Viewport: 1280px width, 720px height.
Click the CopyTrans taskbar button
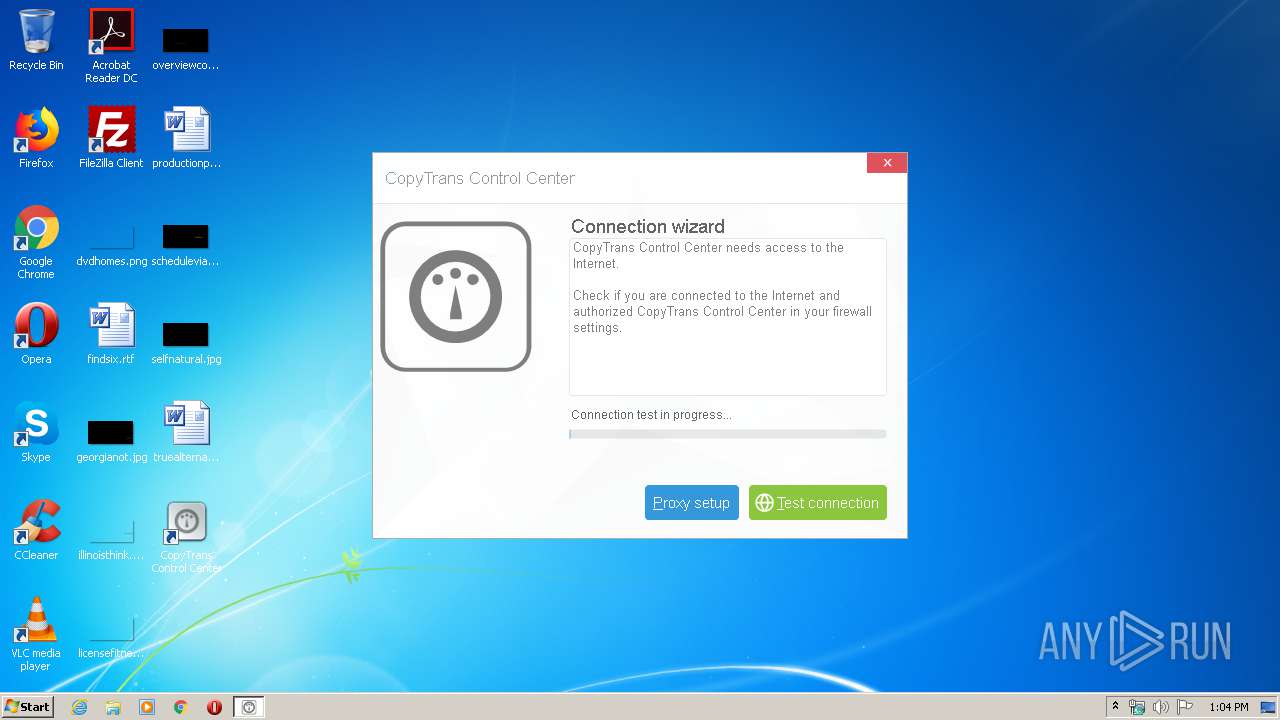(249, 707)
